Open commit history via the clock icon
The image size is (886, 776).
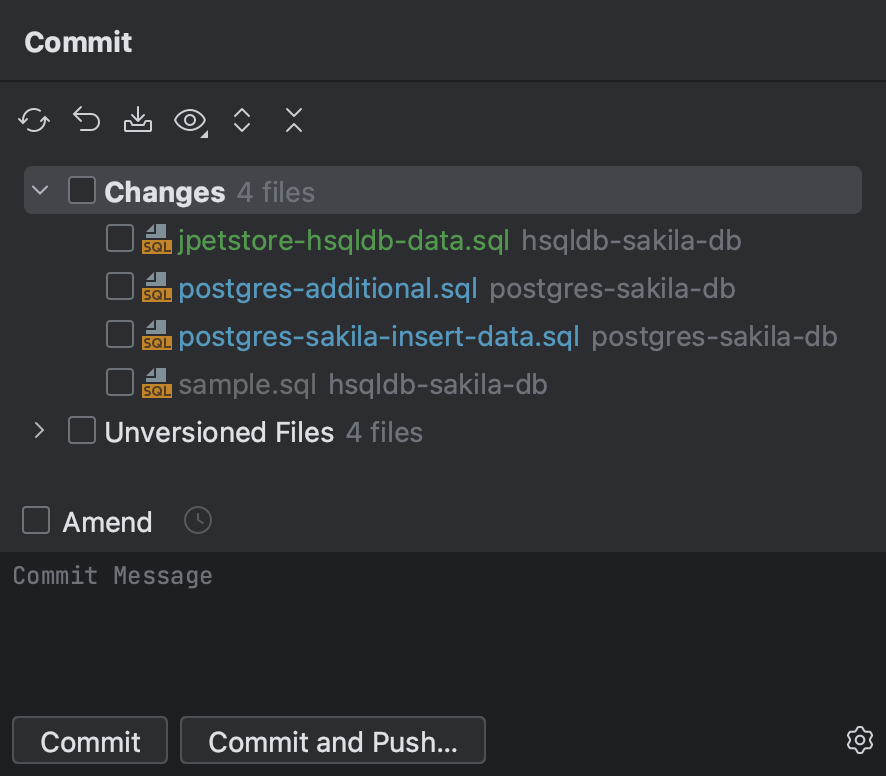click(x=197, y=520)
